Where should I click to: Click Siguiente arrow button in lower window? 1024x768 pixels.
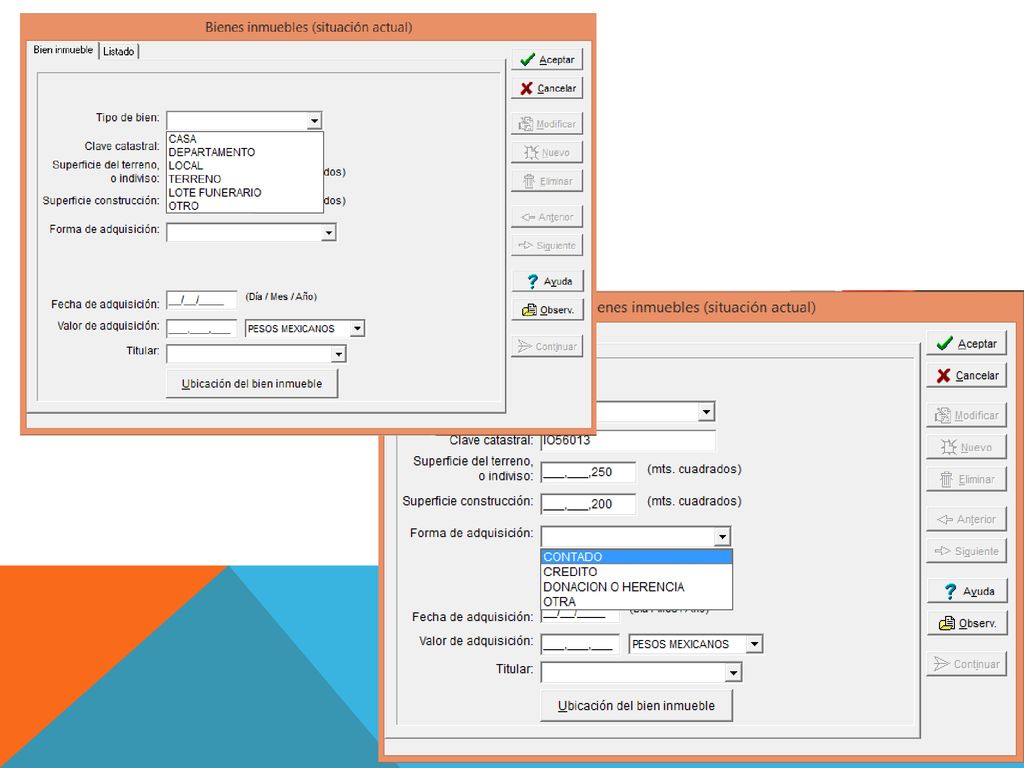click(967, 551)
